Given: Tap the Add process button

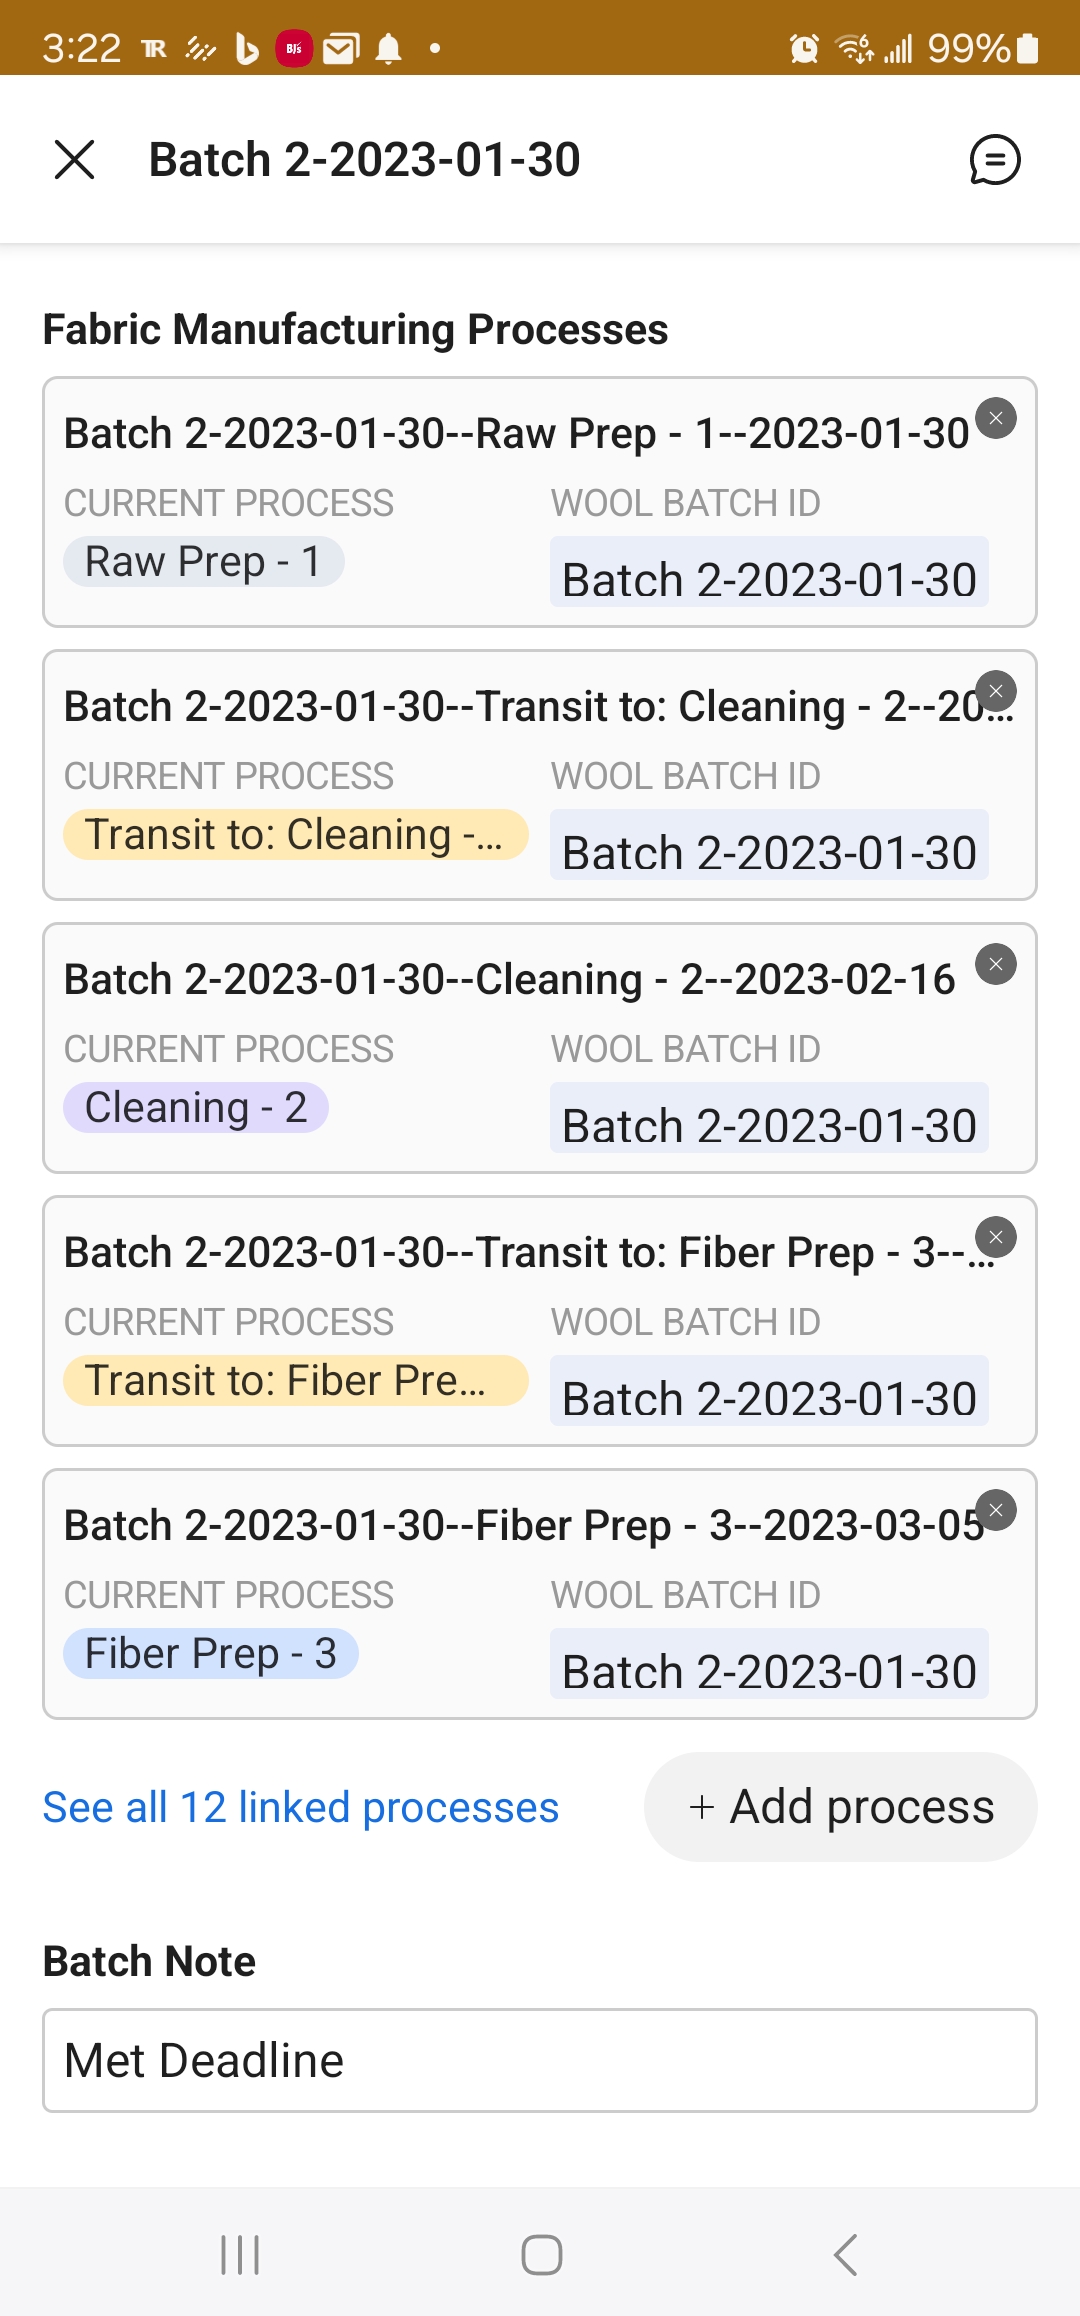Looking at the screenshot, I should pyautogui.click(x=841, y=1806).
